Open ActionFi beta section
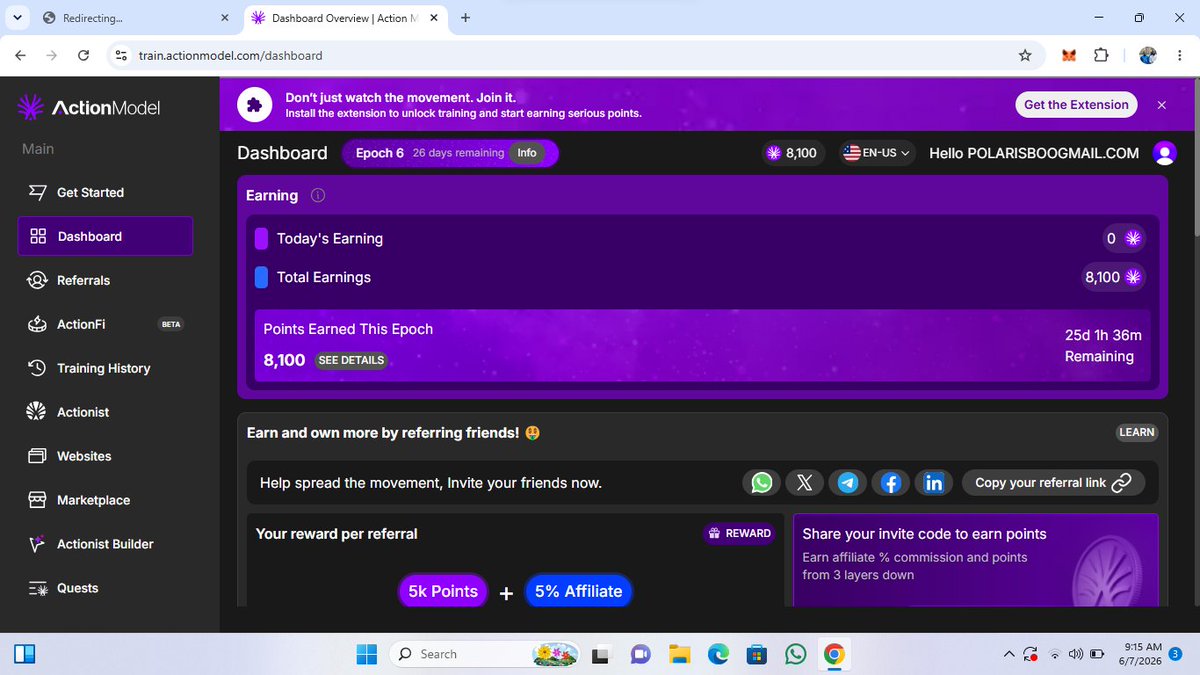The height and width of the screenshot is (675, 1200). click(105, 324)
